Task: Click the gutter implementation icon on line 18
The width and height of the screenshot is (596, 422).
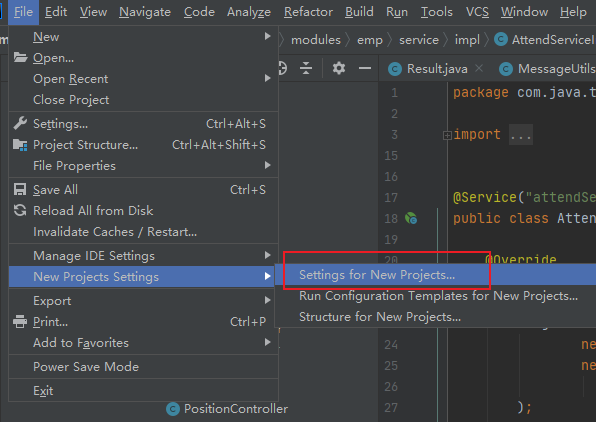Action: (x=411, y=218)
